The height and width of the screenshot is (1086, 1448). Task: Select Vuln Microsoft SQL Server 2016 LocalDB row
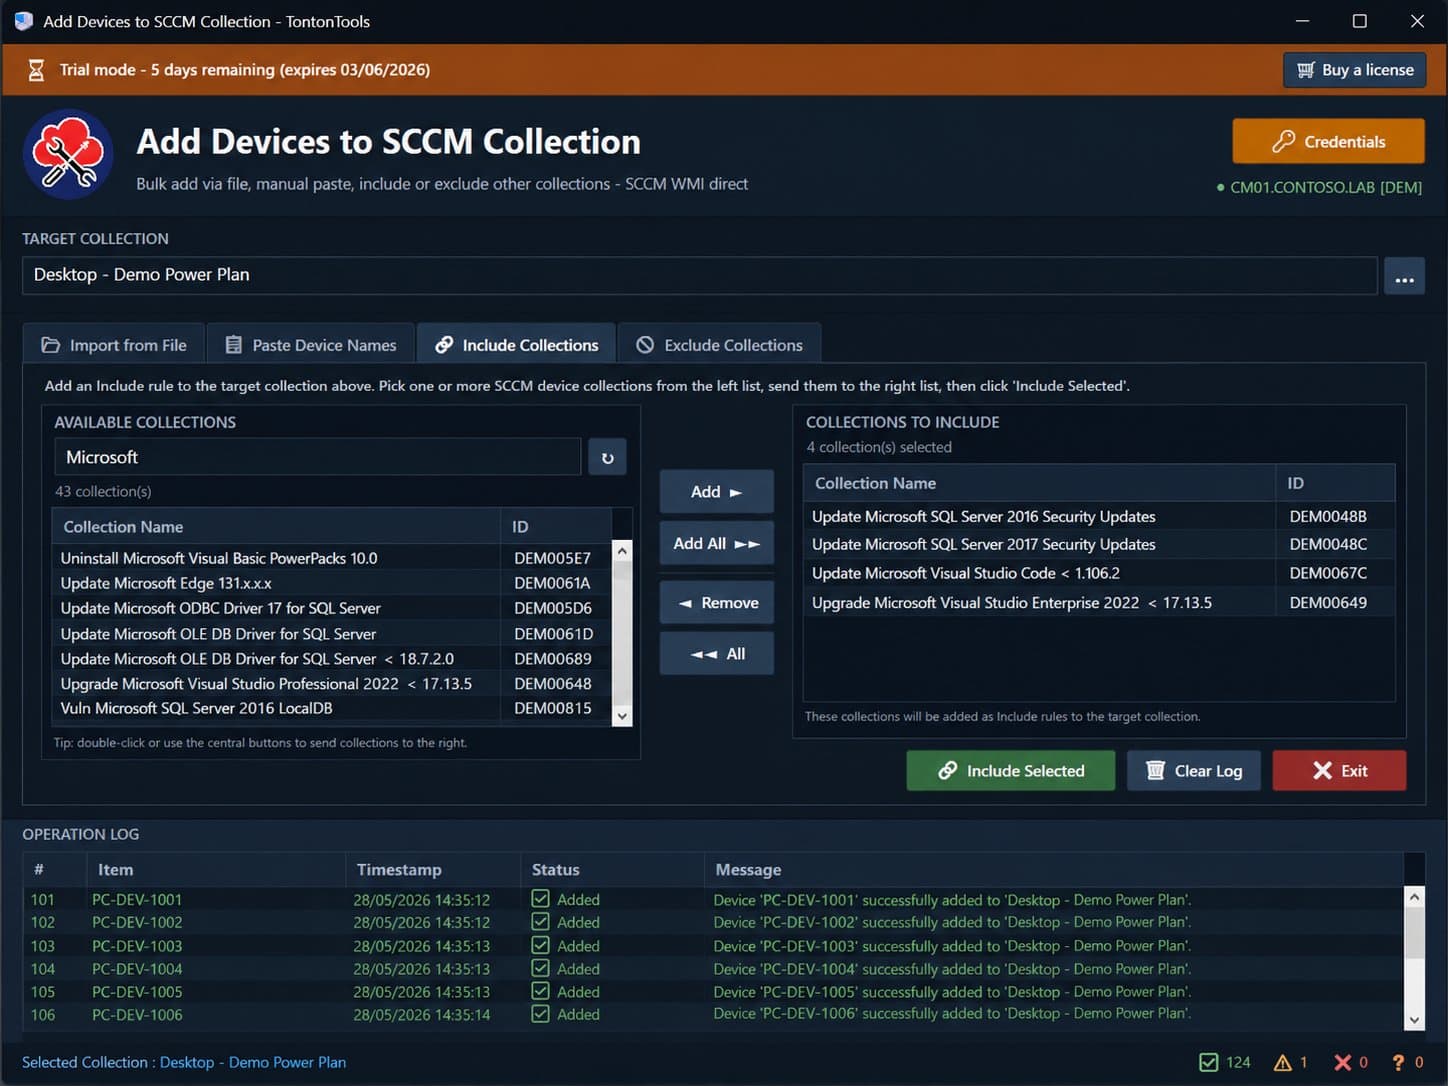(x=331, y=708)
